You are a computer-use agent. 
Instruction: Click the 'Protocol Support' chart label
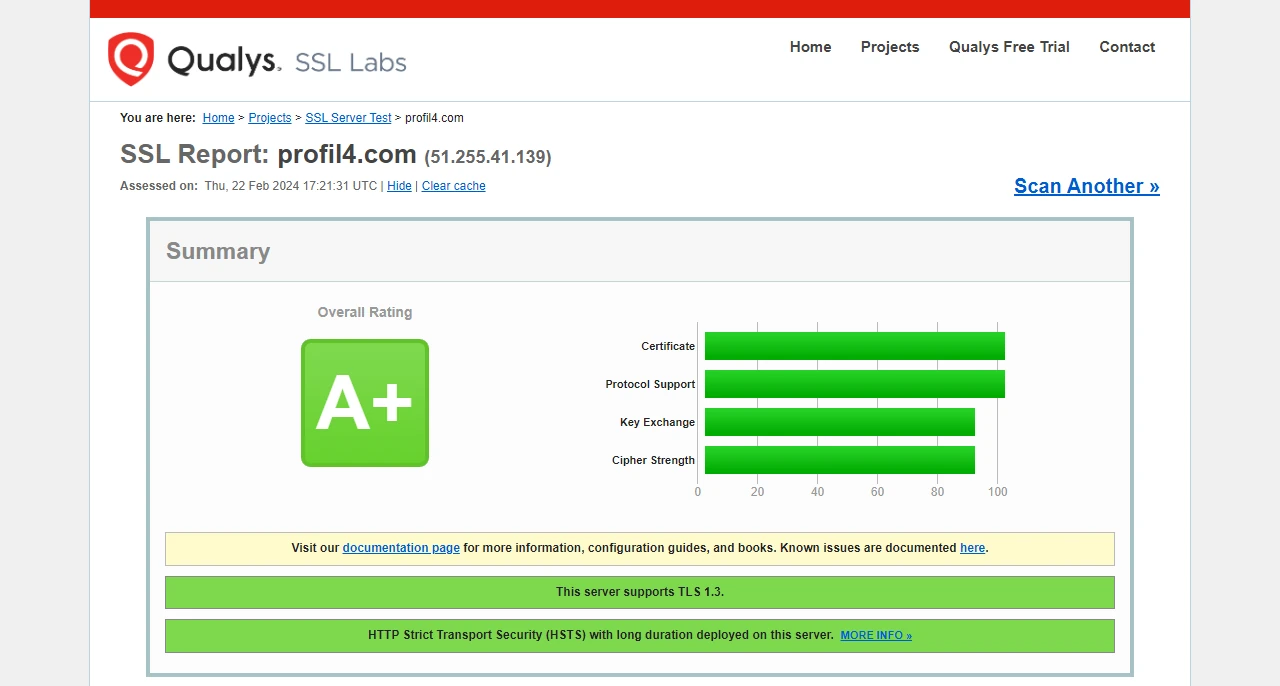tap(650, 384)
